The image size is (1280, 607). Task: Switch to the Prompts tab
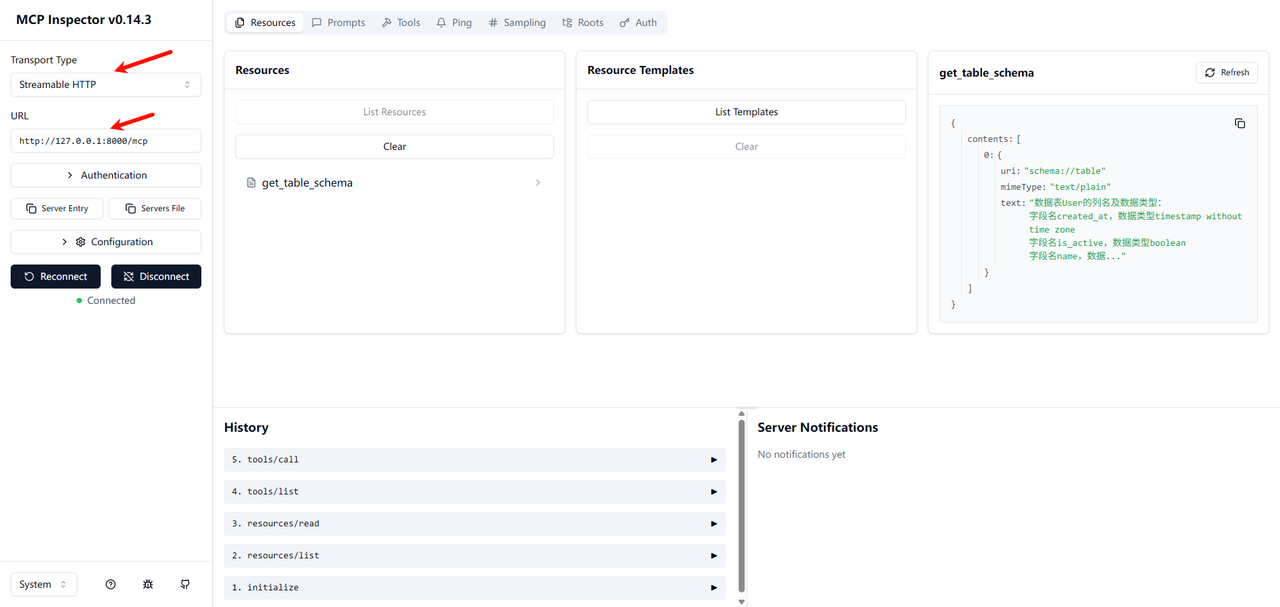(338, 22)
